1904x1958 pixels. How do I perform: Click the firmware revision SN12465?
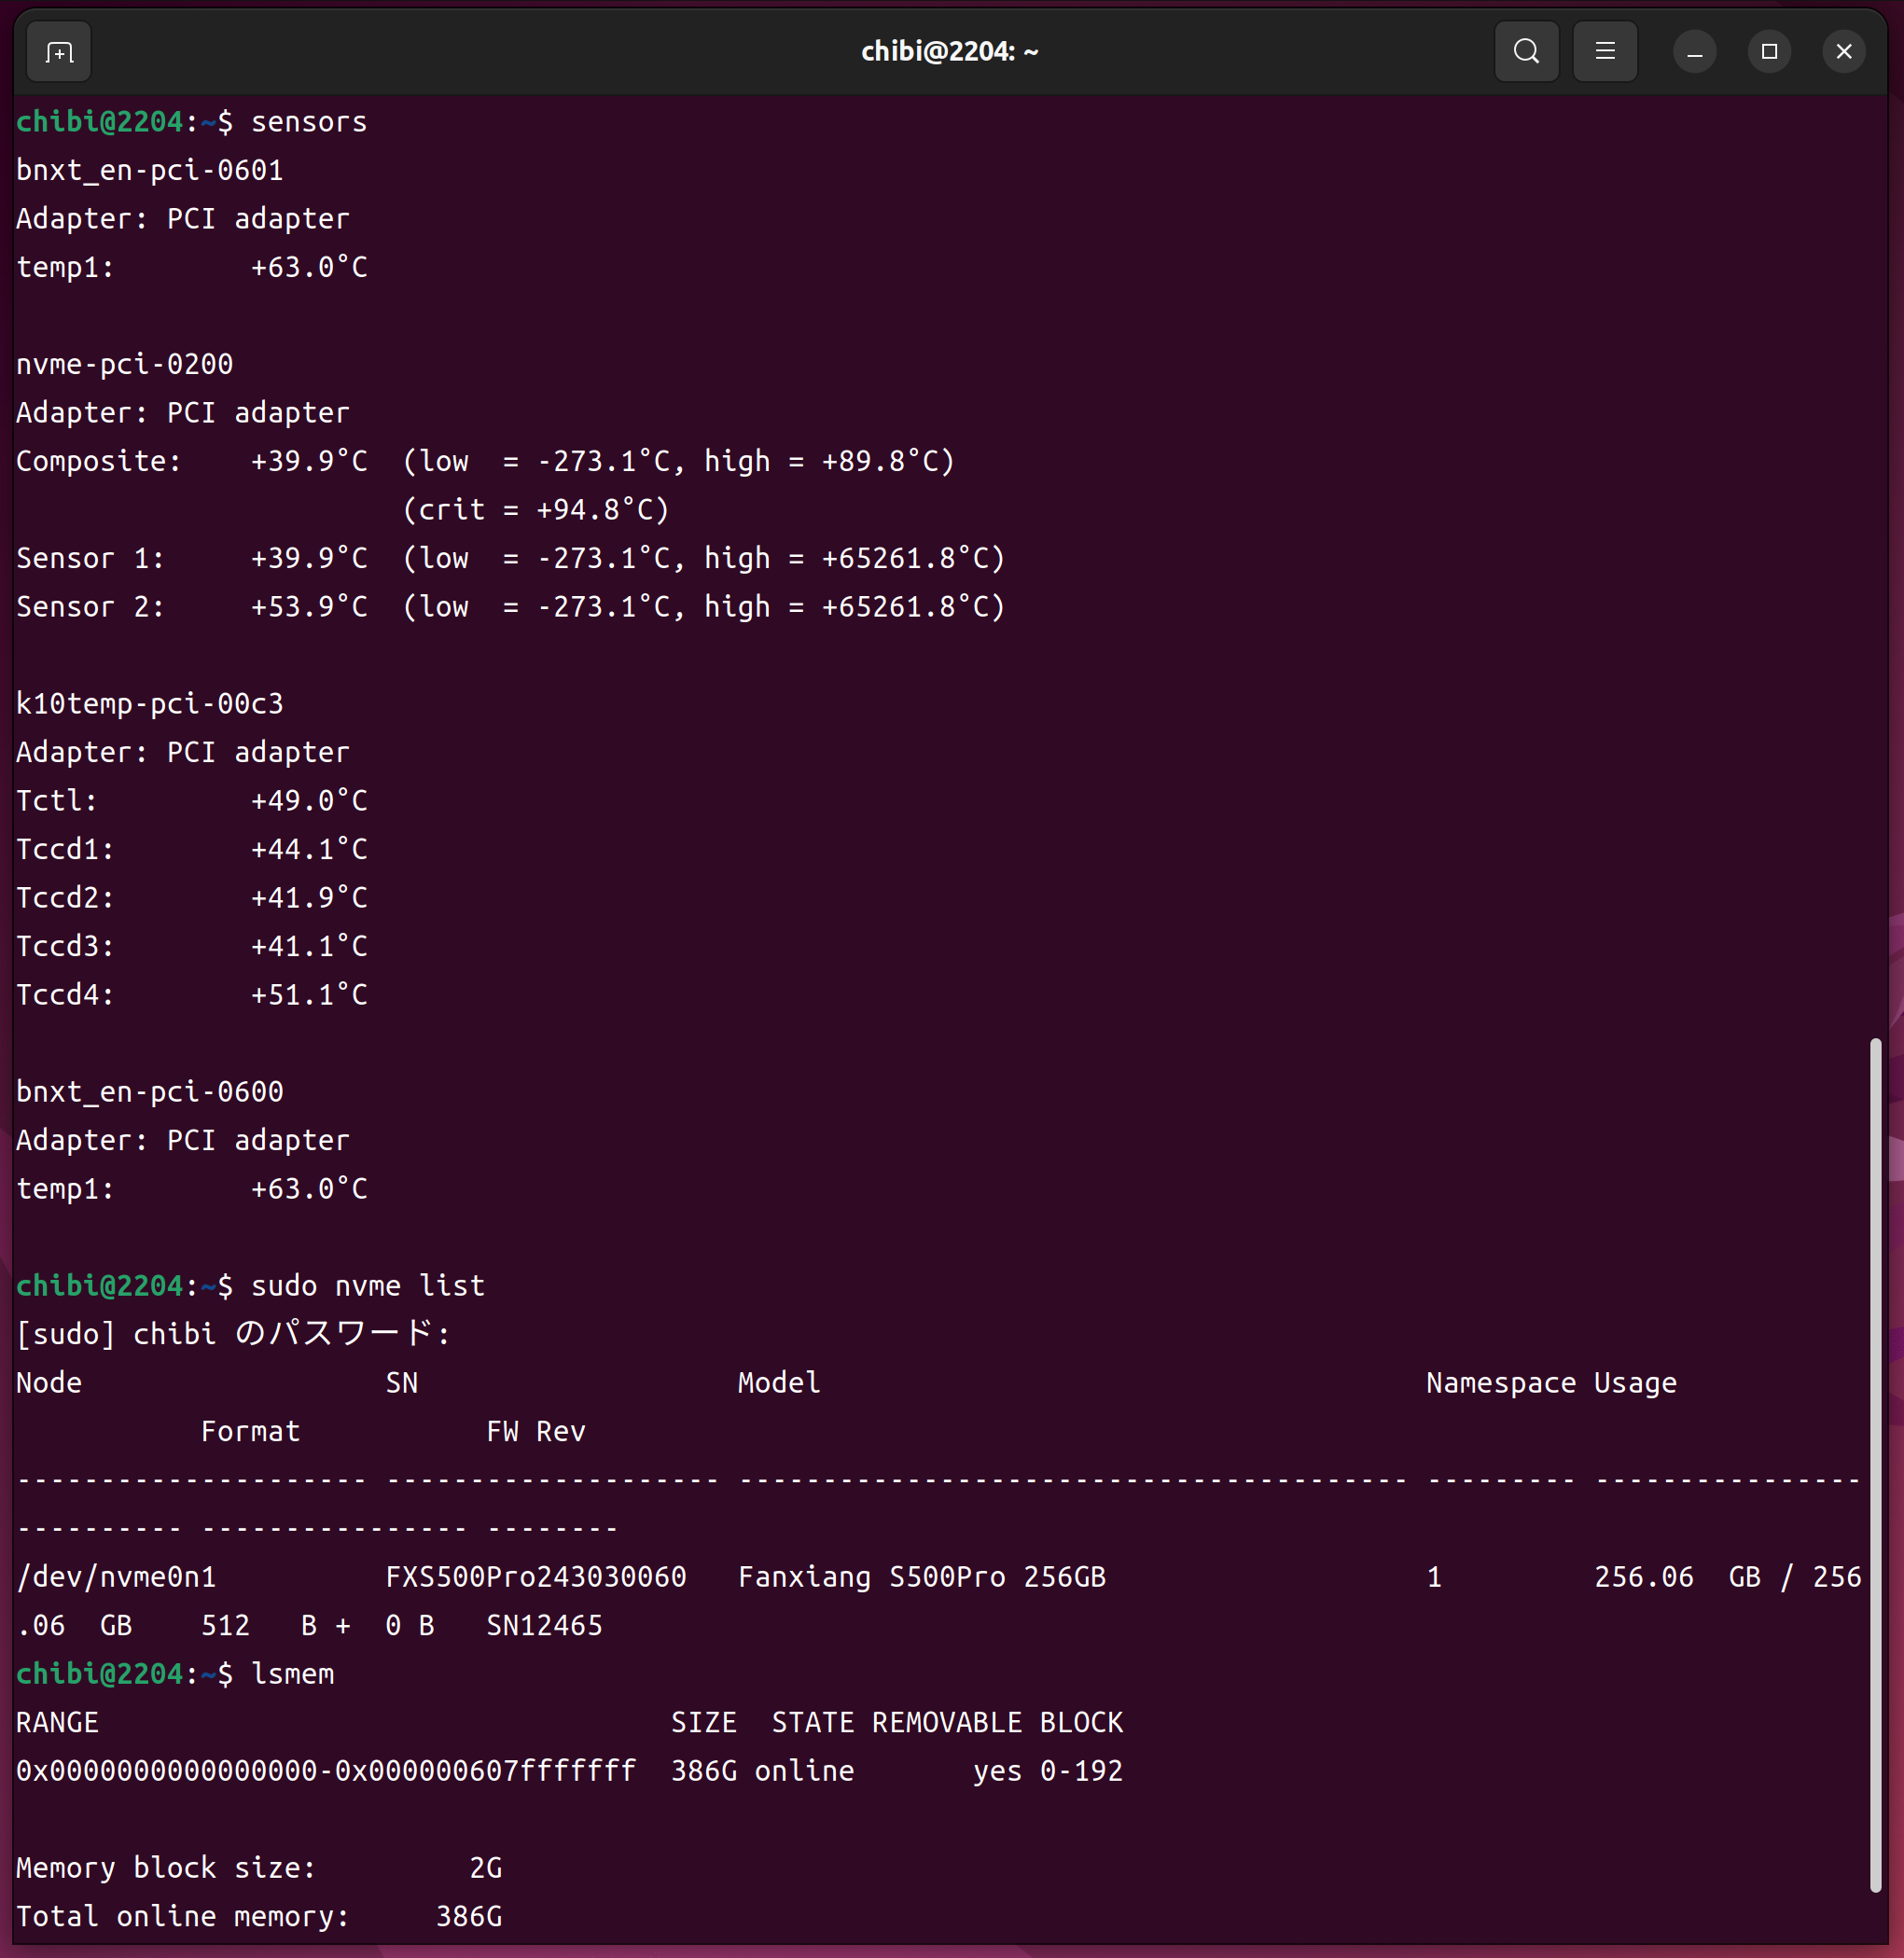click(544, 1626)
